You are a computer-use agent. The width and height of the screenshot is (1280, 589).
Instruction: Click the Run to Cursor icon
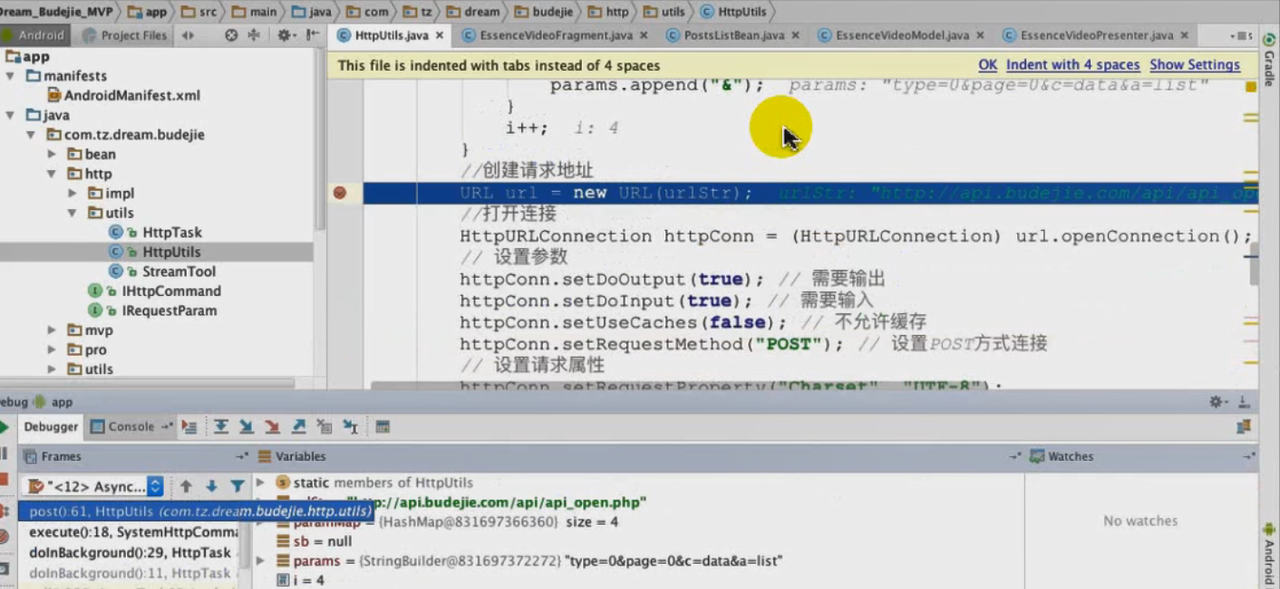[x=350, y=427]
